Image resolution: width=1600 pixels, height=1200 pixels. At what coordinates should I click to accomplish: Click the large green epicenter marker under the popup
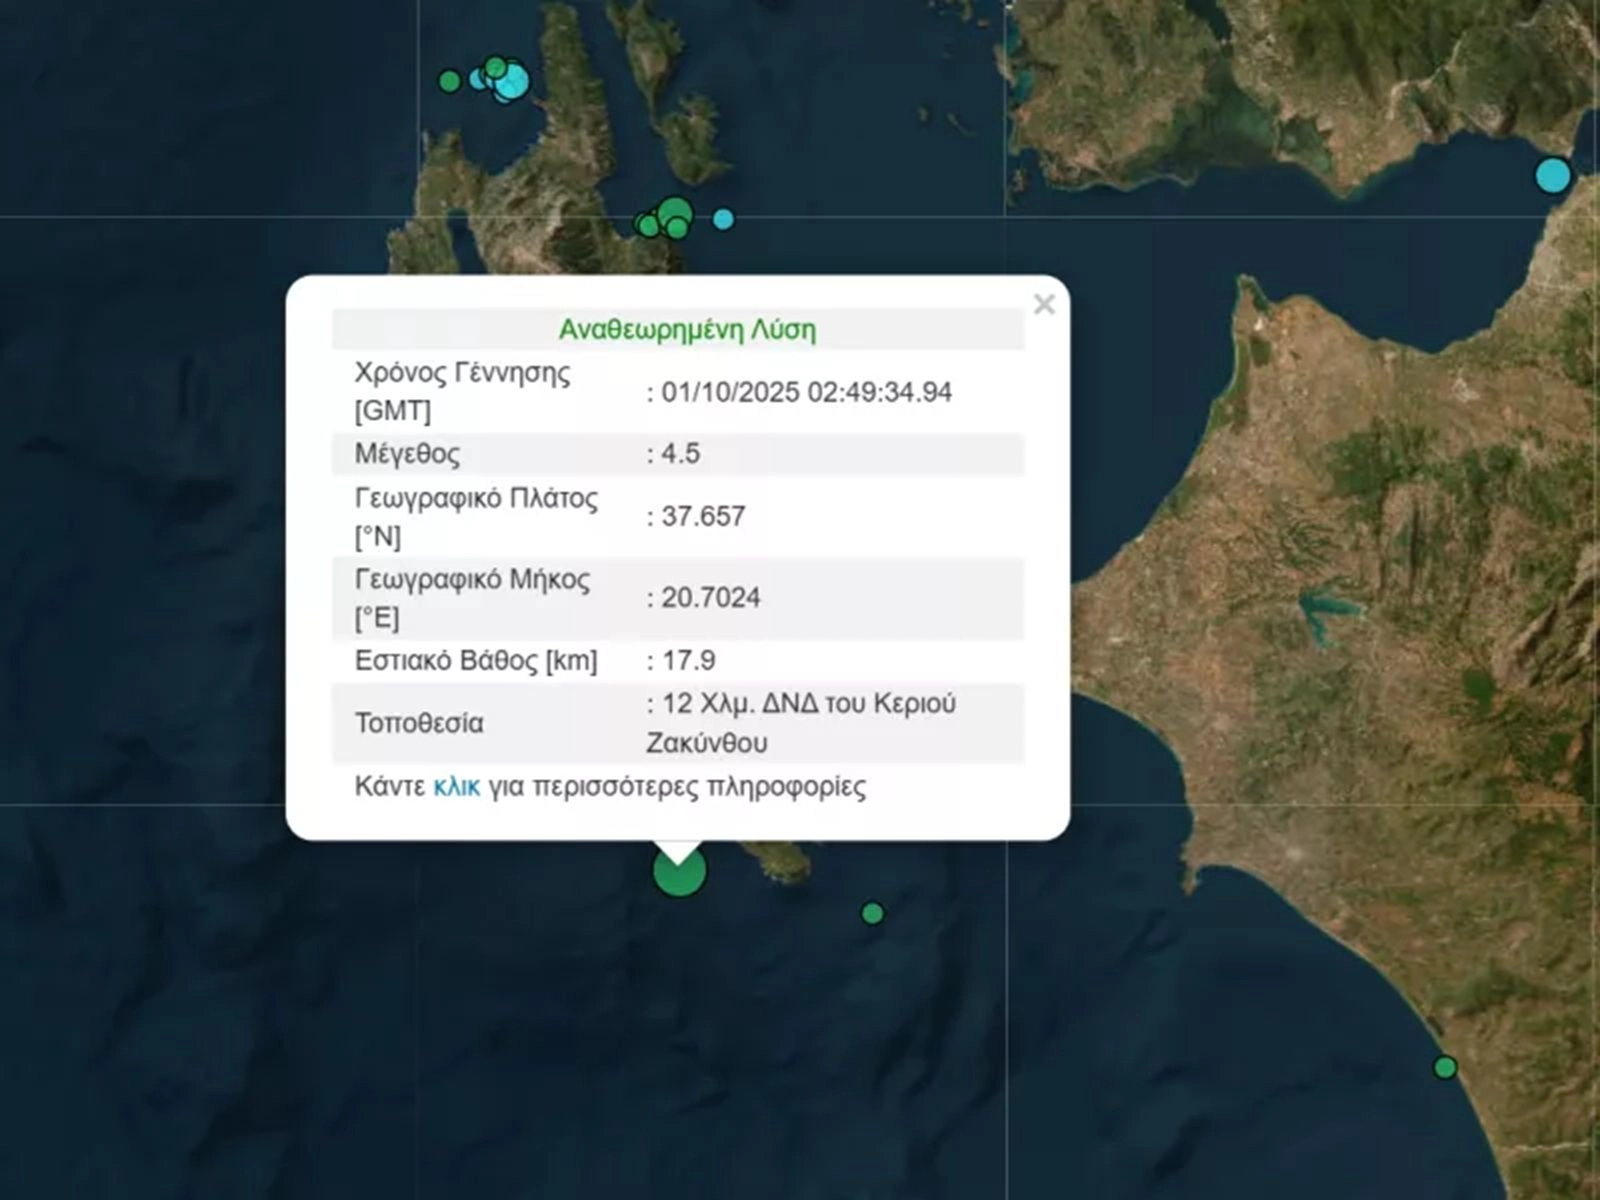click(679, 872)
